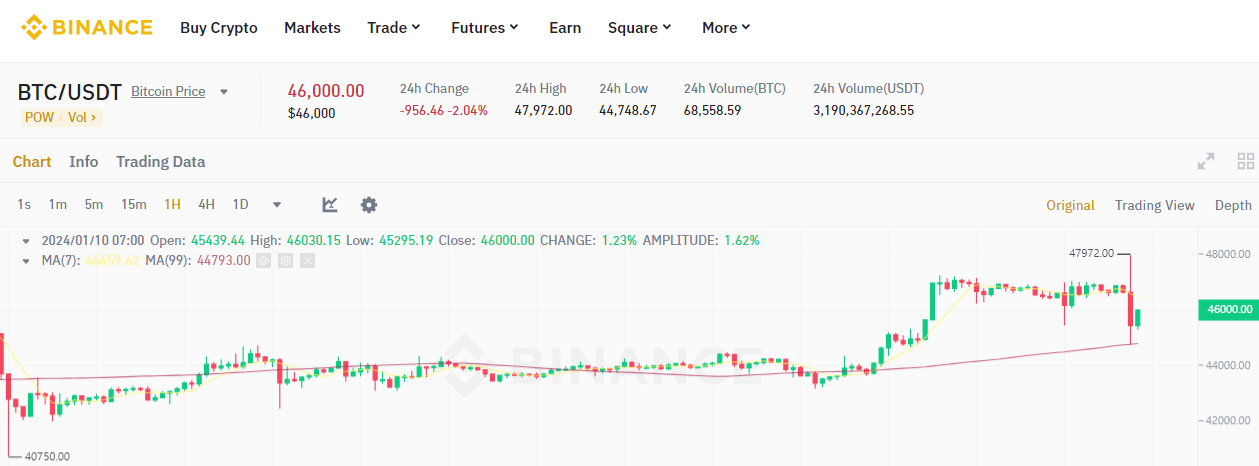Open MA indicator settings gear
1259x466 pixels.
(x=285, y=261)
